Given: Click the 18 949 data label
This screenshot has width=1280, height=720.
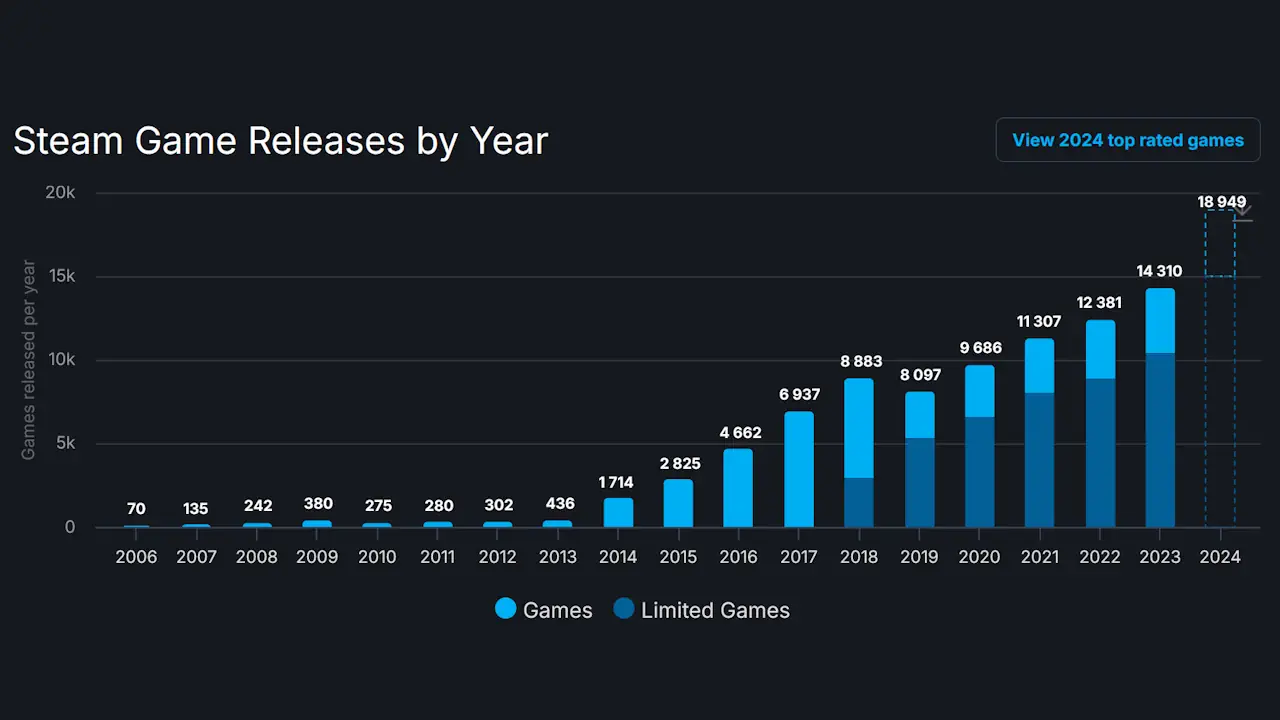Looking at the screenshot, I should (x=1220, y=202).
